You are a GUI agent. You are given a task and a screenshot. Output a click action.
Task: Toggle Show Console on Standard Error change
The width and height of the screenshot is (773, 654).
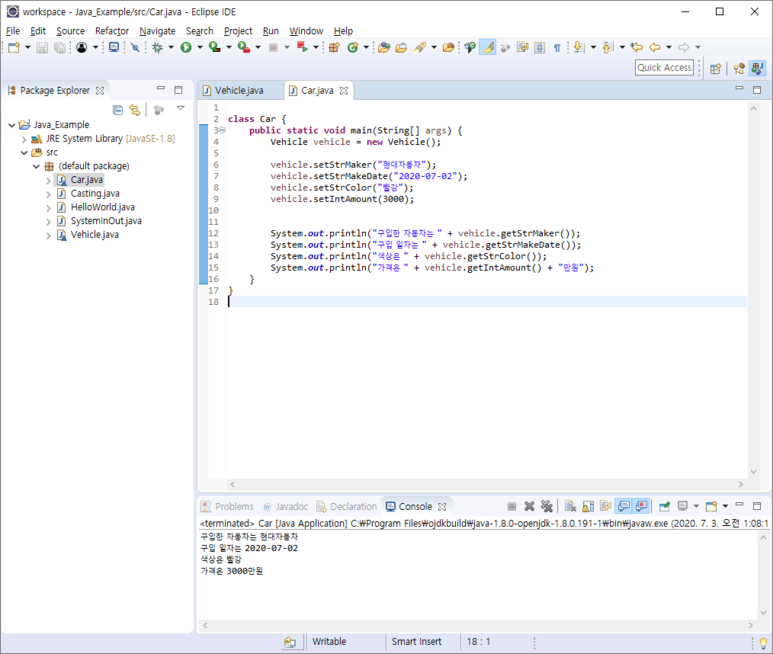(x=641, y=506)
